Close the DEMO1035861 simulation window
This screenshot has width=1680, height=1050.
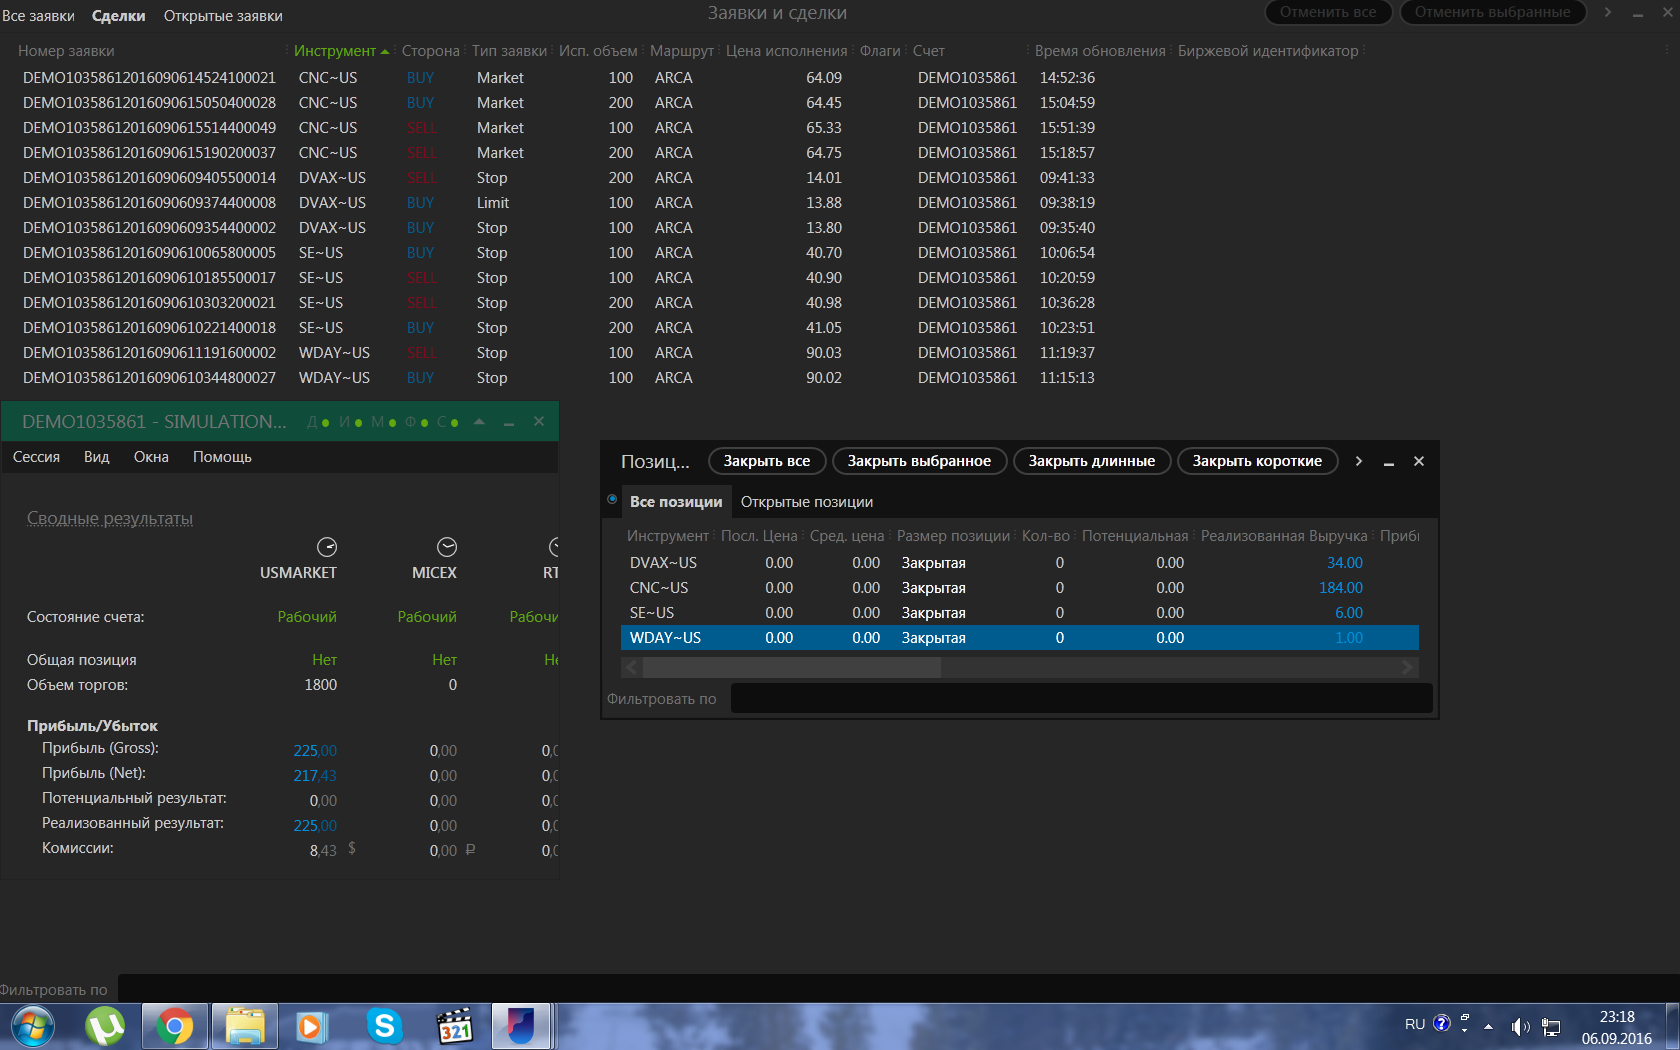[x=539, y=422]
